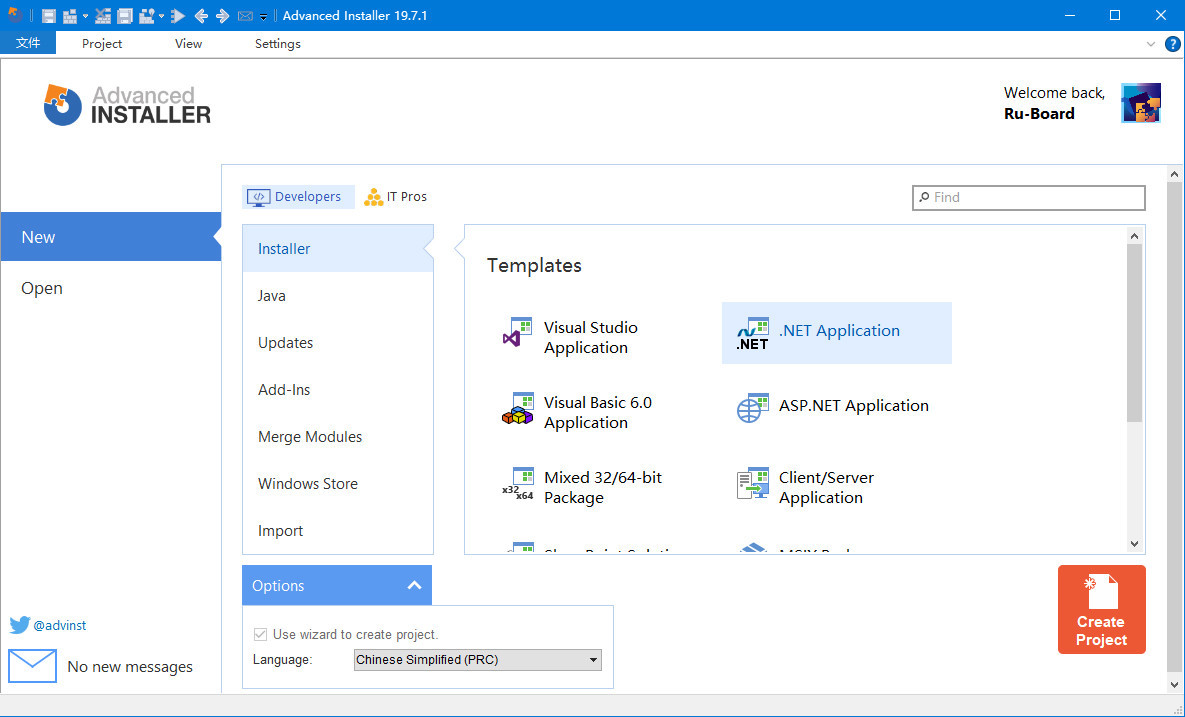Click the blue Help question mark icon
Screen dimensions: 1185x717
tap(1173, 44)
